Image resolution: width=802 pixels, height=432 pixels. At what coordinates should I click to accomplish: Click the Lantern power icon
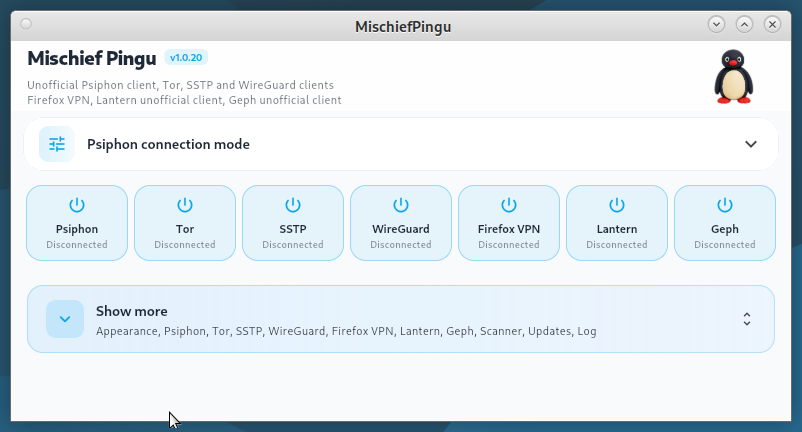[x=616, y=205]
